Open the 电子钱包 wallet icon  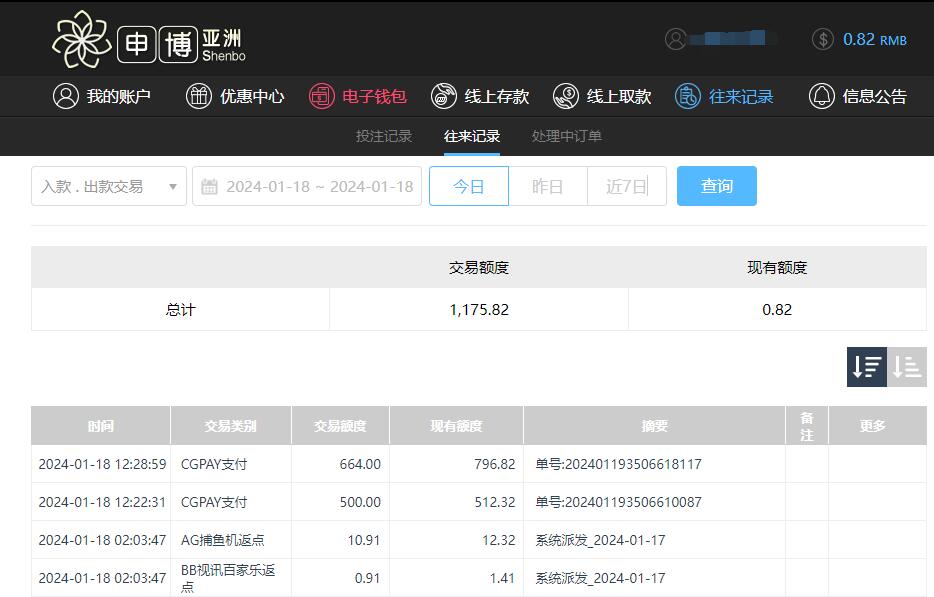pyautogui.click(x=321, y=96)
